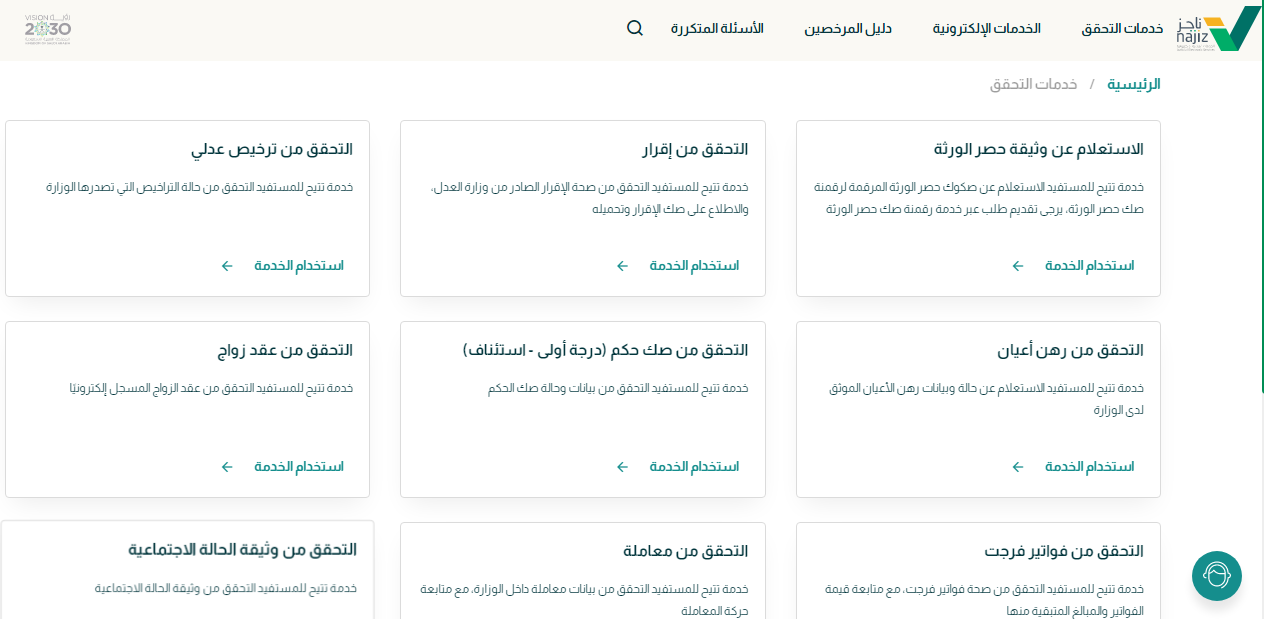Image resolution: width=1264 pixels, height=619 pixels.
Task: Open the Vision 2030 logo
Action: [48, 29]
